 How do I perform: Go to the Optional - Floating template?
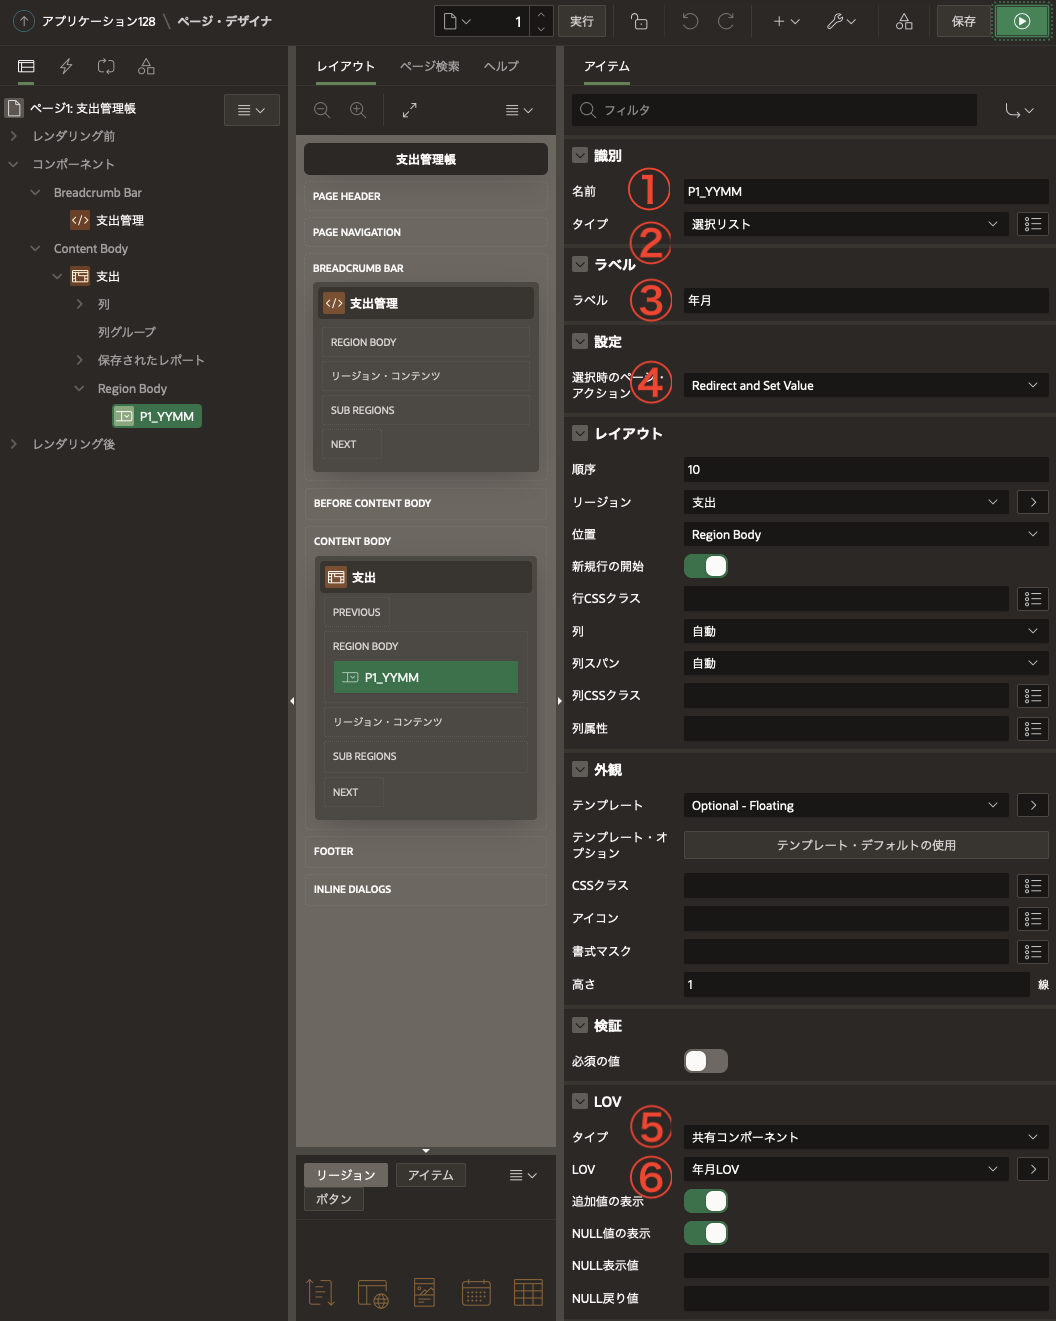click(1033, 805)
